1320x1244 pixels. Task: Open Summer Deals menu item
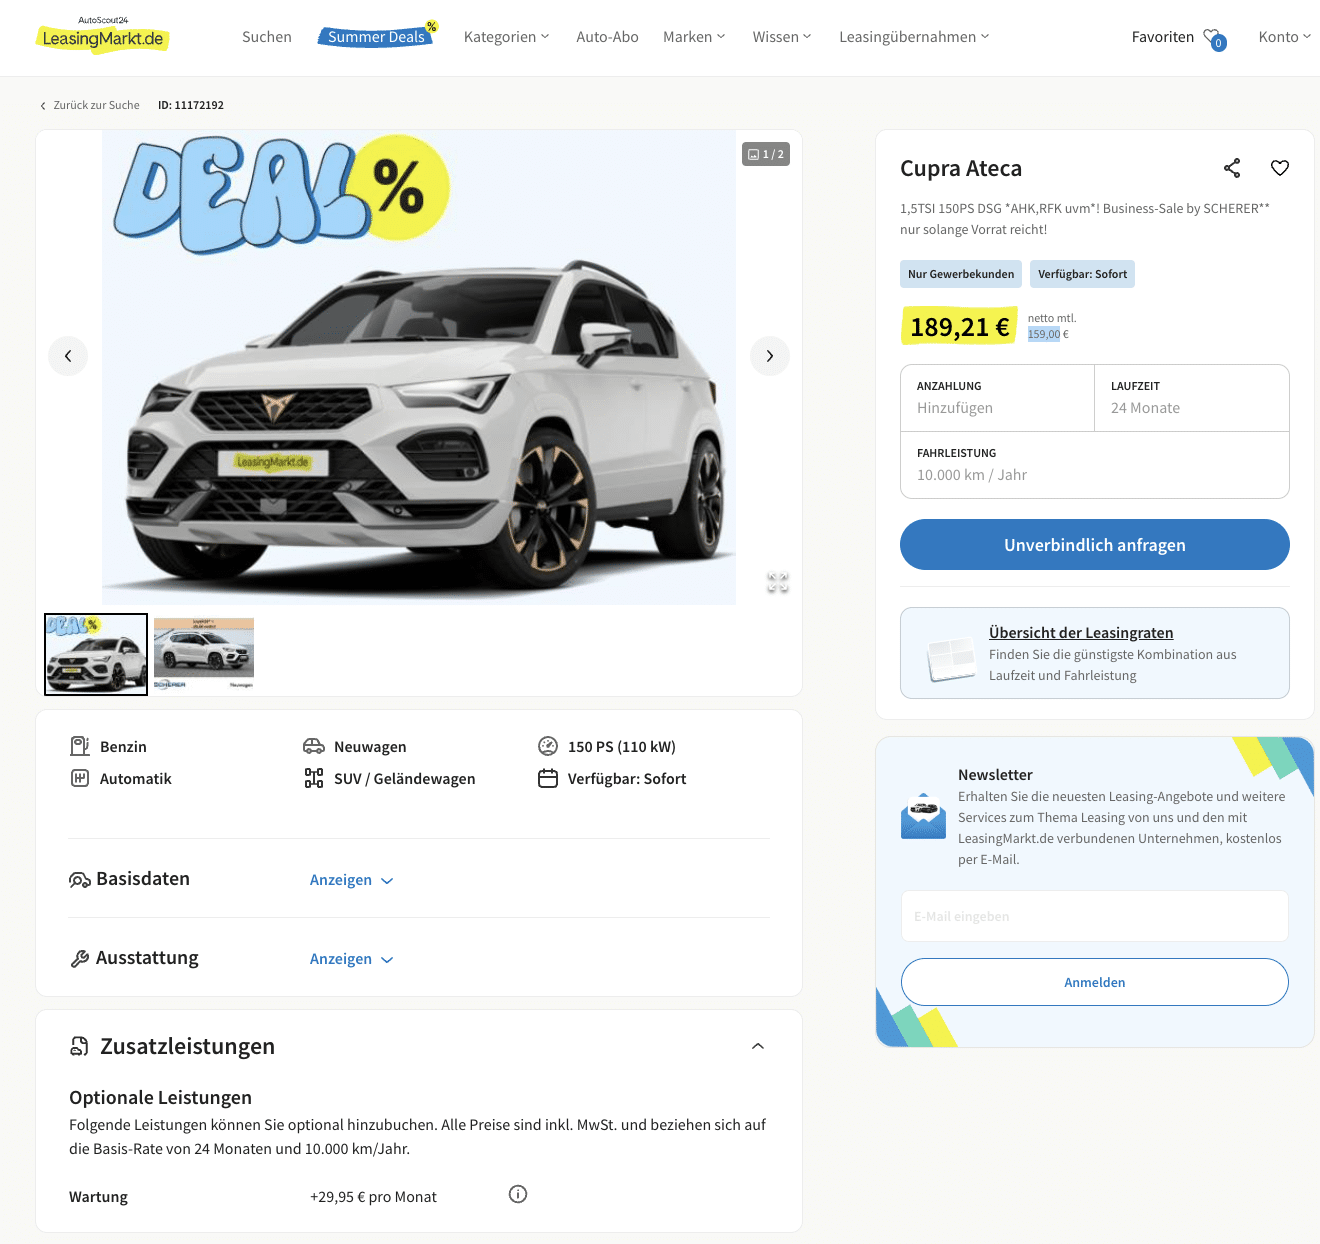pos(378,36)
